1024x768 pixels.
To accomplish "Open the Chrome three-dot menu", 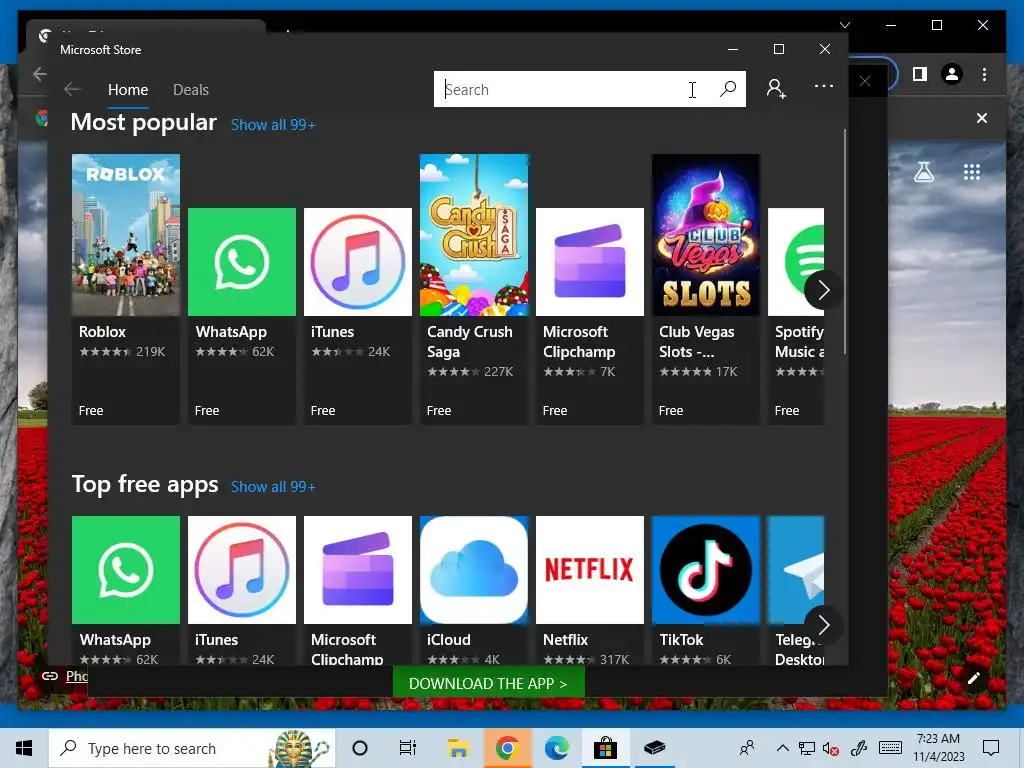I will tap(984, 74).
